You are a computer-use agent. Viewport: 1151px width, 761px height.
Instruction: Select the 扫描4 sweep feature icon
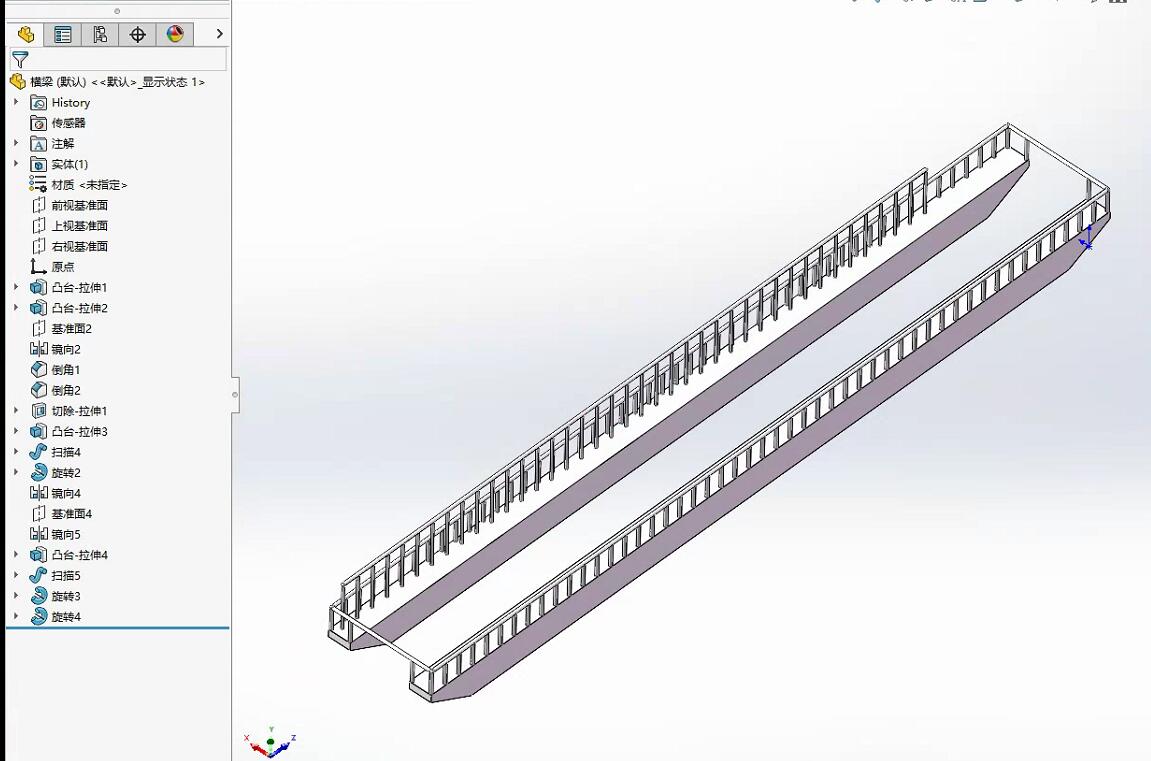pyautogui.click(x=38, y=452)
